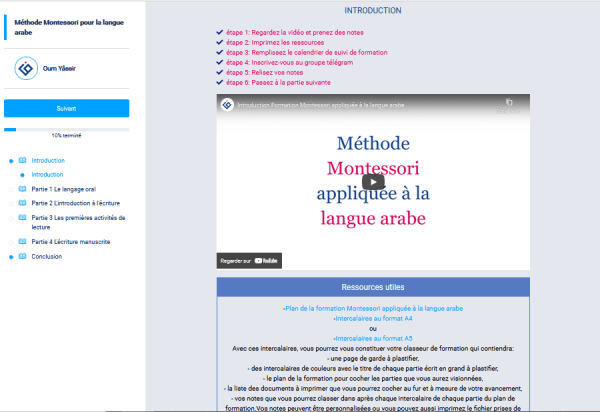
Task: Open the Introduction section in the sidebar
Action: tap(48, 160)
